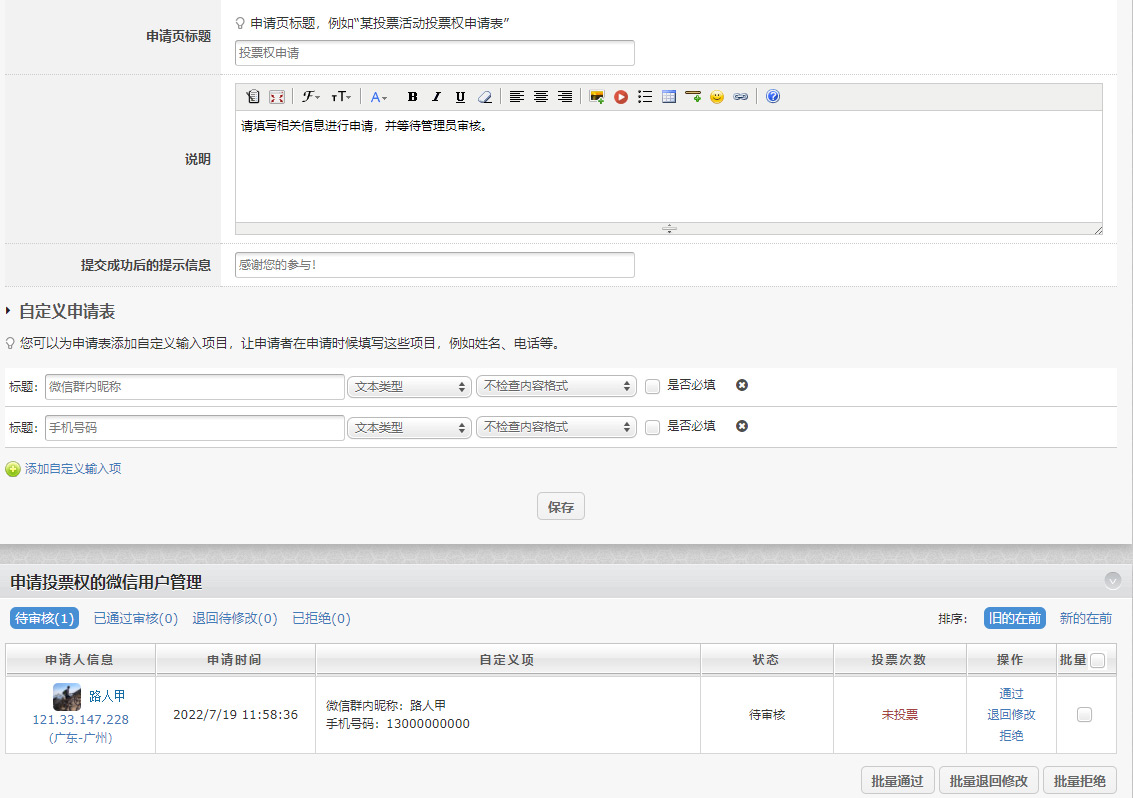Toggle bold formatting in editor toolbar
This screenshot has width=1133, height=798.
[x=412, y=97]
